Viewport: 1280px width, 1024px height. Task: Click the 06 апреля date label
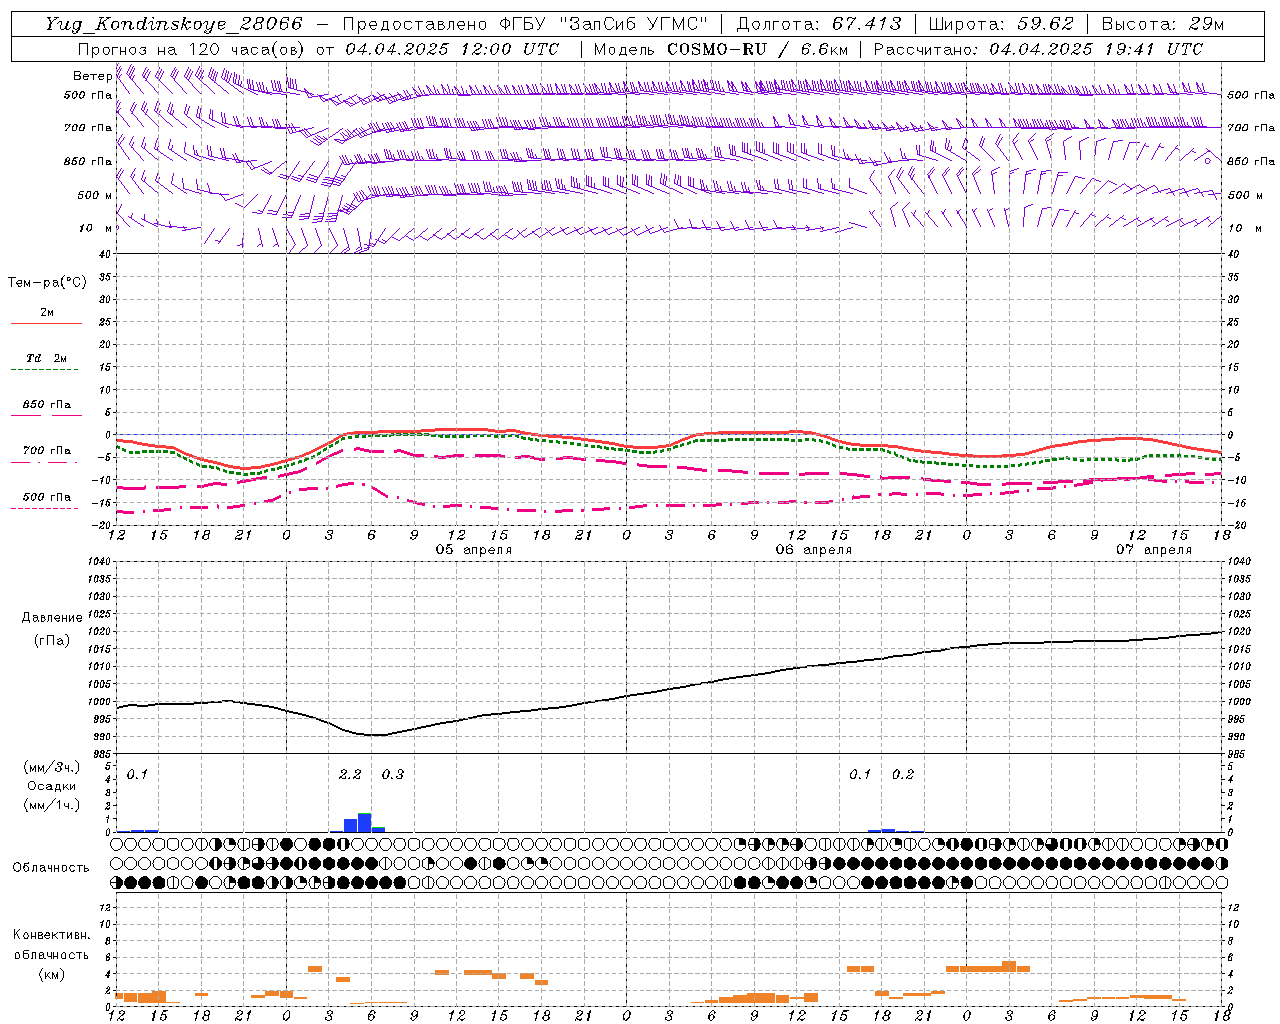click(814, 550)
